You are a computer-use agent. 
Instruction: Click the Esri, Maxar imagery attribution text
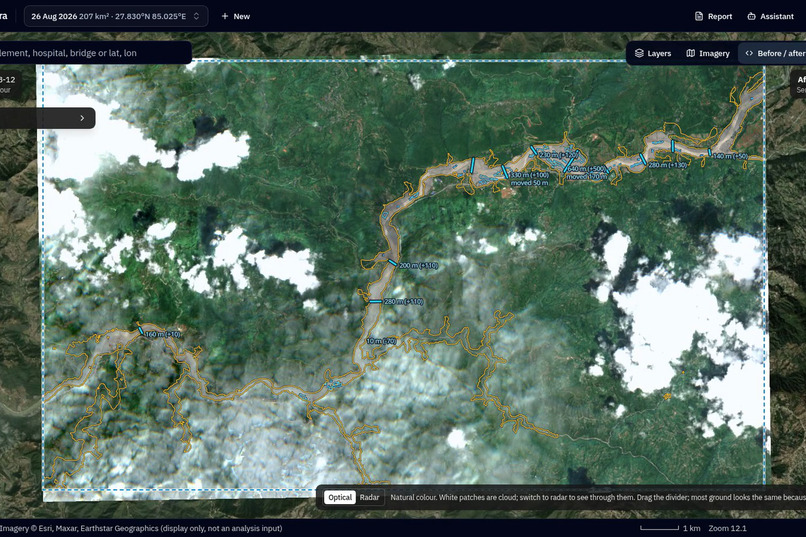[x=141, y=528]
